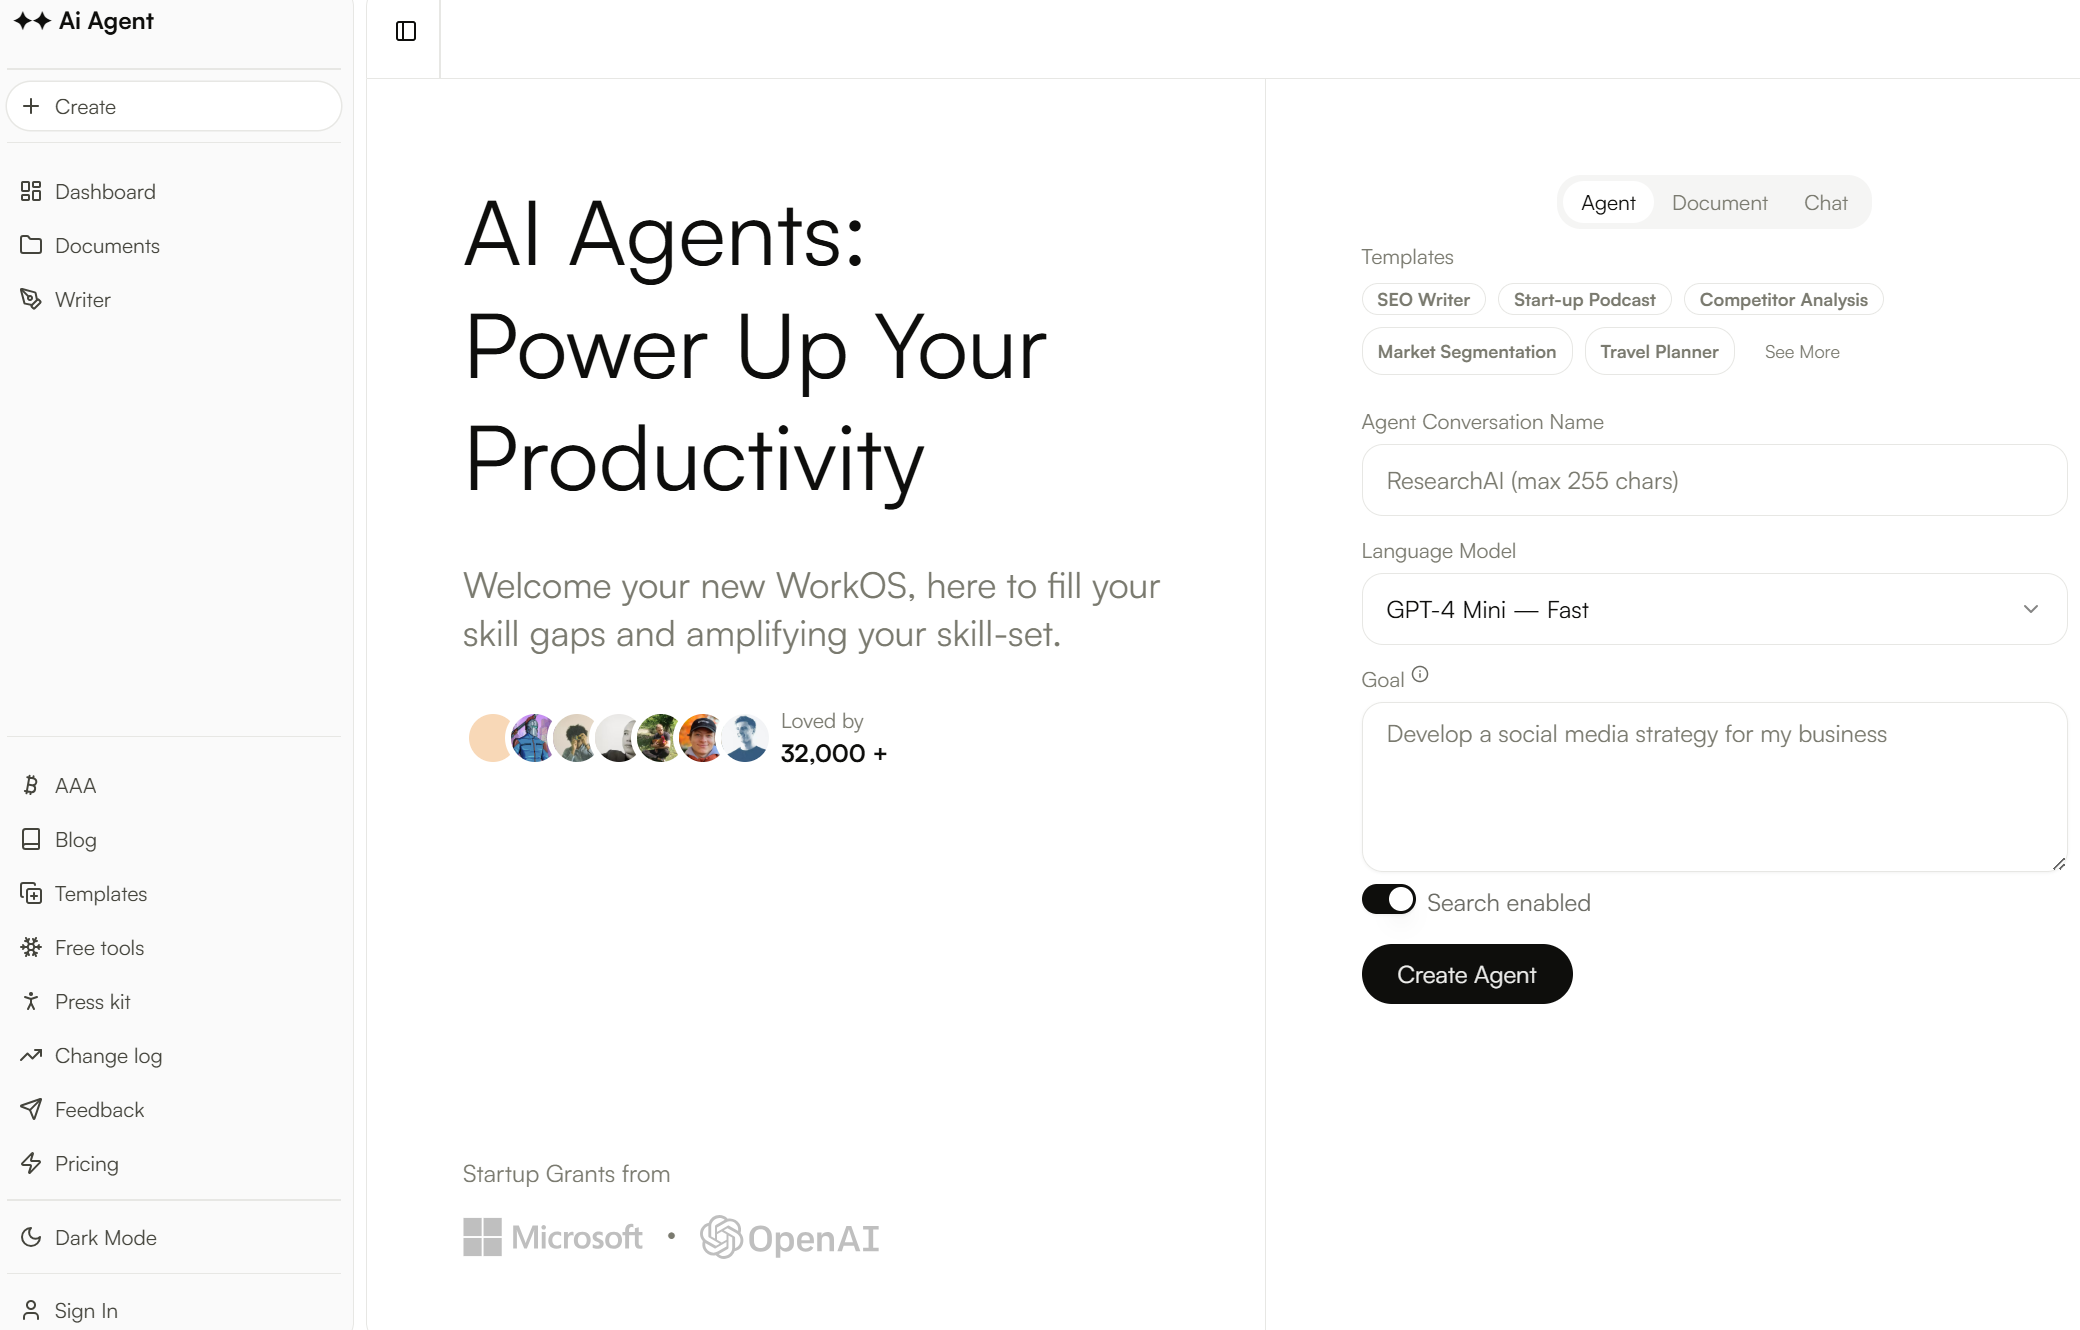
Task: Select the Competitor Analysis template
Action: click(1783, 299)
